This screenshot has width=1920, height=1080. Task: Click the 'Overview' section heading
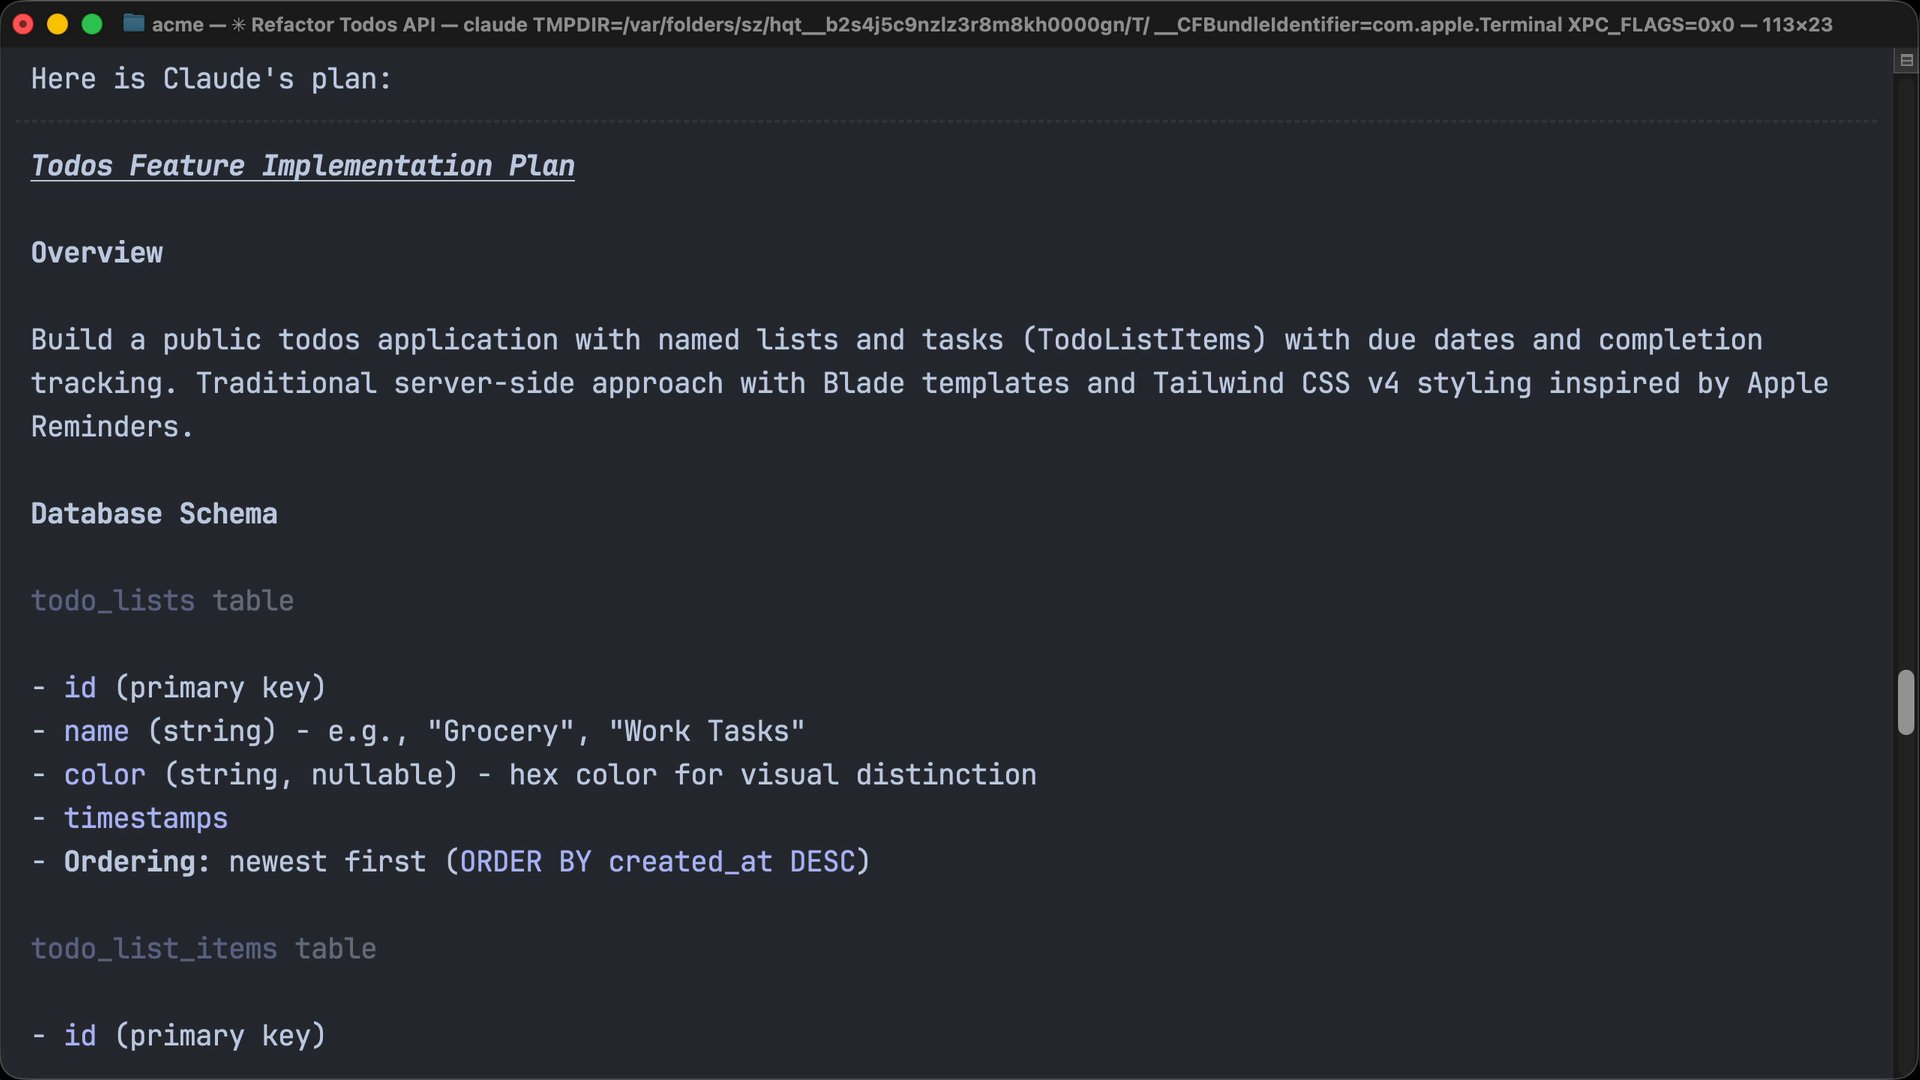pos(97,253)
